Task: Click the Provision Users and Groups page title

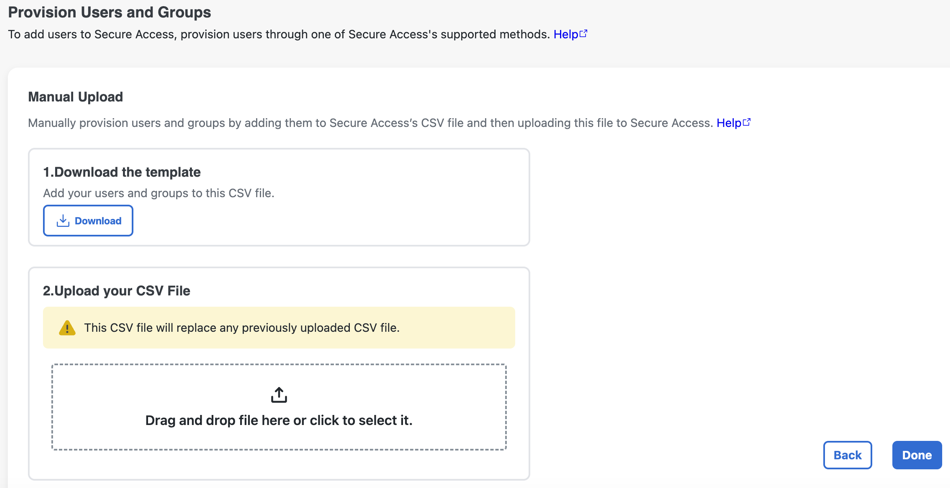Action: [x=110, y=12]
